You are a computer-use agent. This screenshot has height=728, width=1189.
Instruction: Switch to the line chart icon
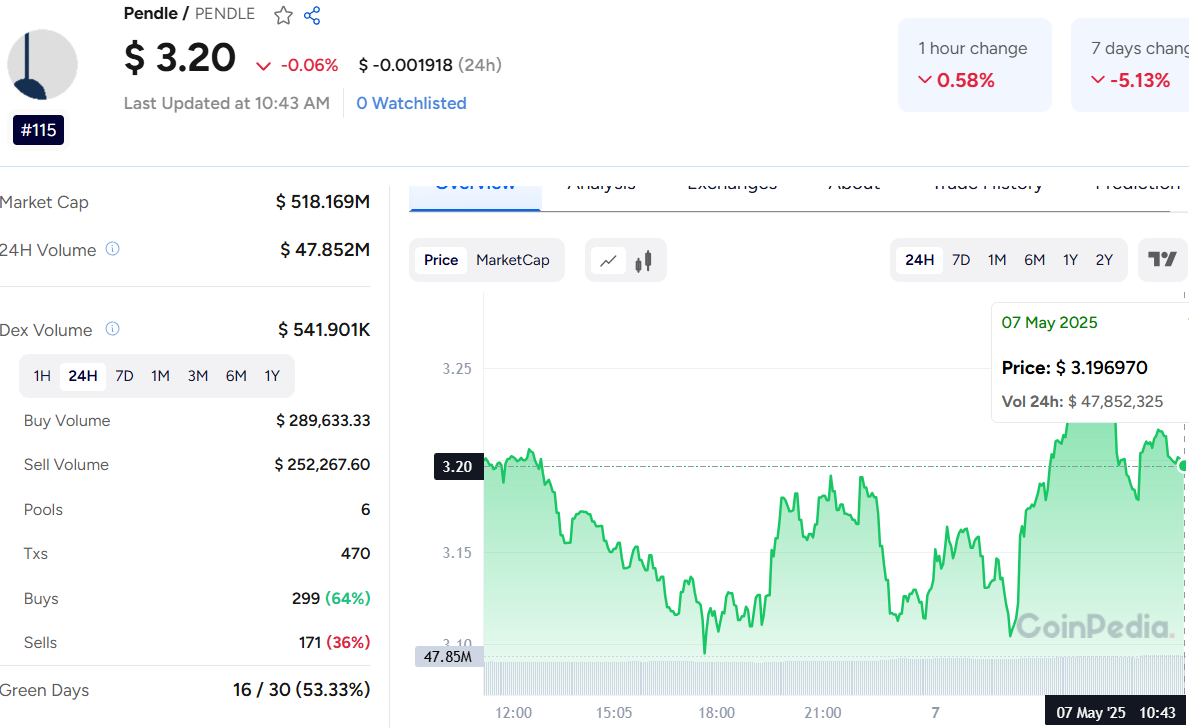point(608,261)
